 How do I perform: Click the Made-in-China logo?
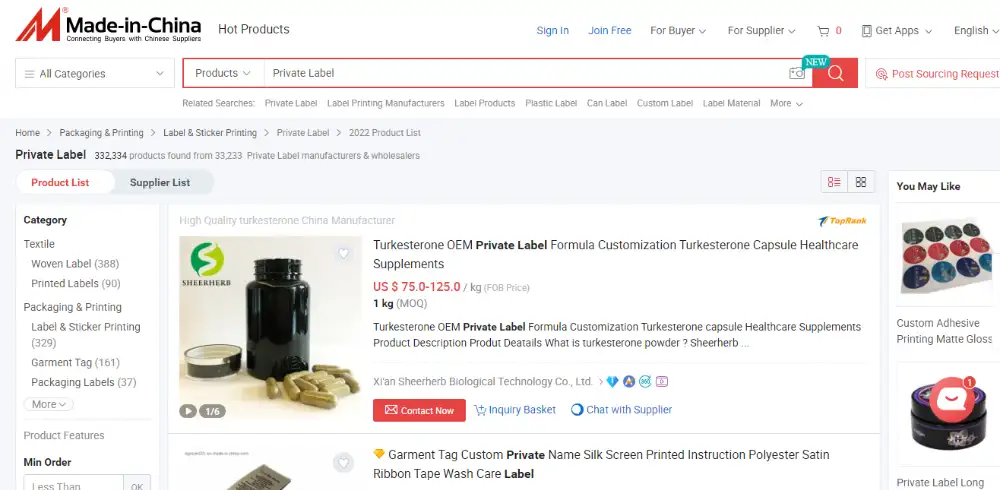[x=108, y=26]
